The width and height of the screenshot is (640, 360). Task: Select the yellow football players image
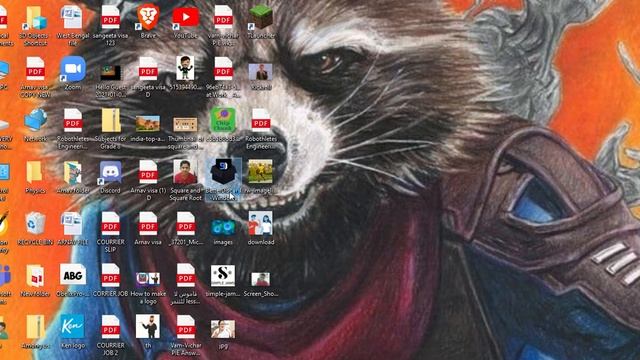pos(260,172)
